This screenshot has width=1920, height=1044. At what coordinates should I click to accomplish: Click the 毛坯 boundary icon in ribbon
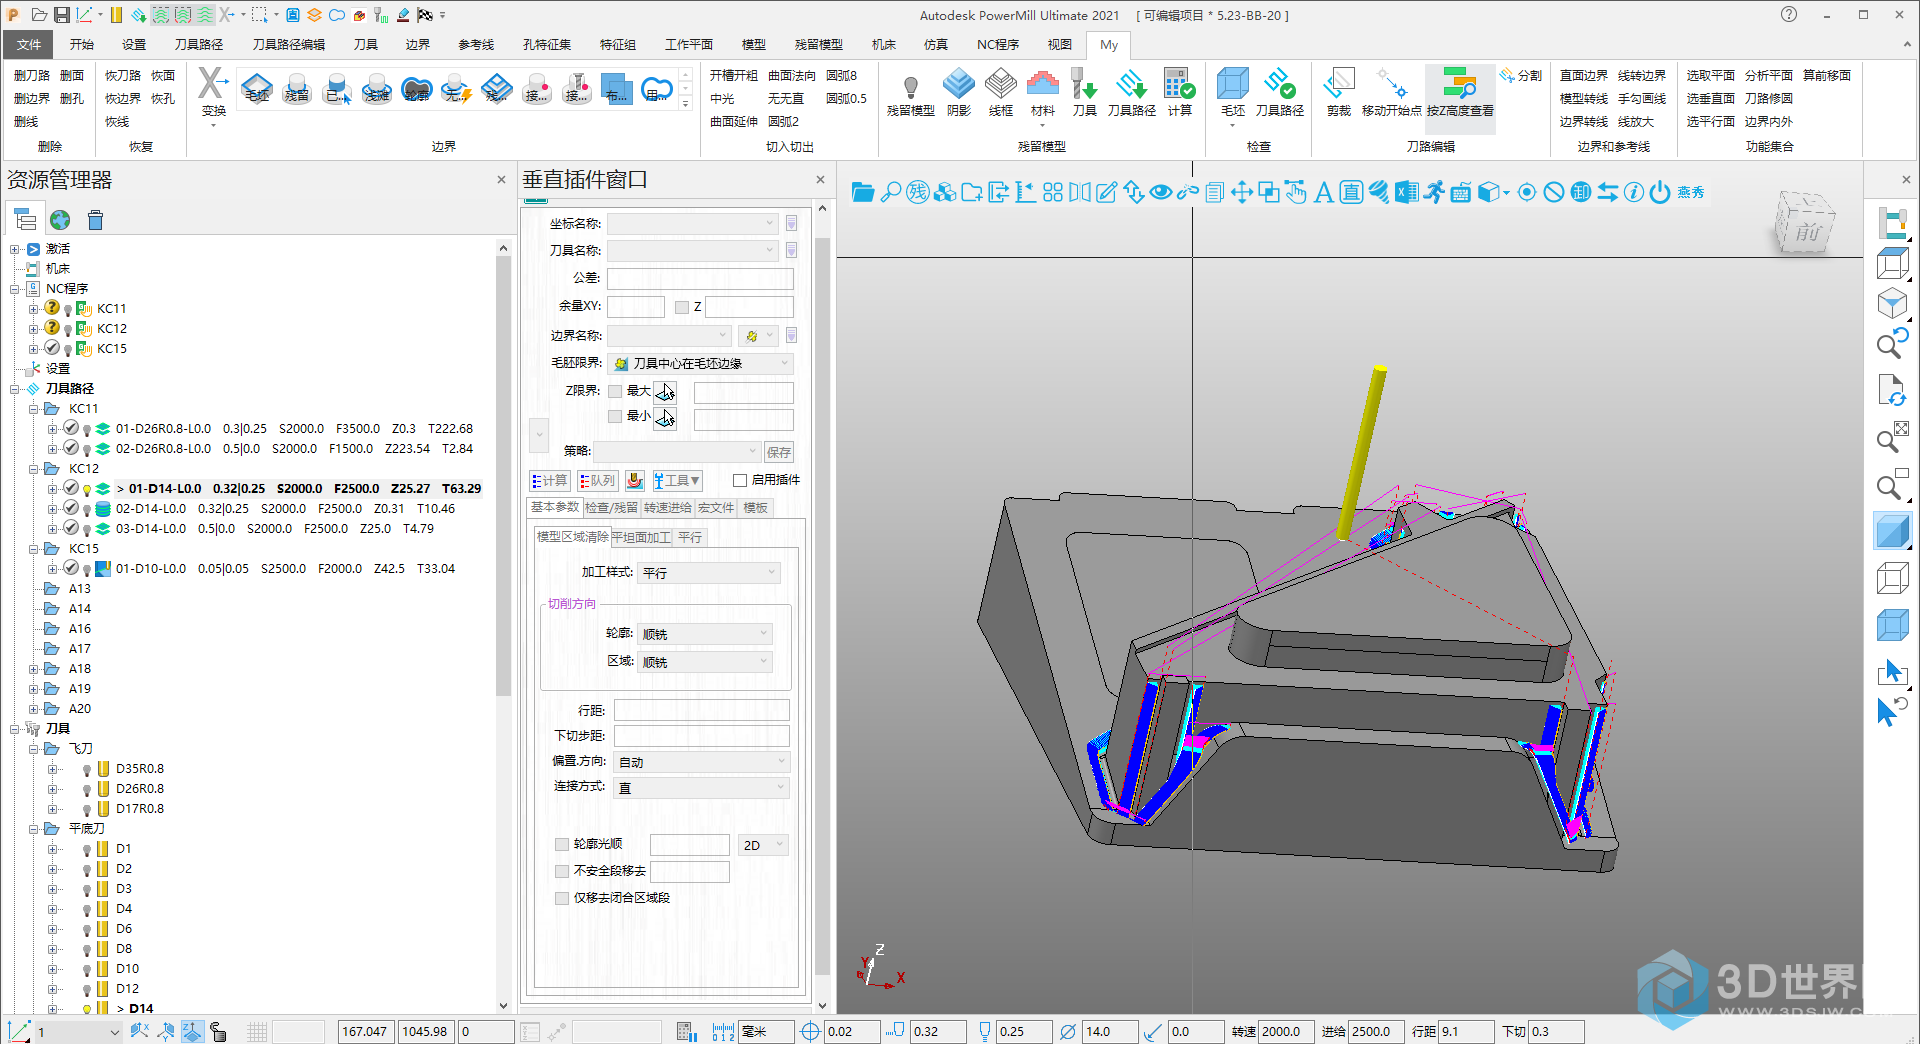click(x=257, y=89)
